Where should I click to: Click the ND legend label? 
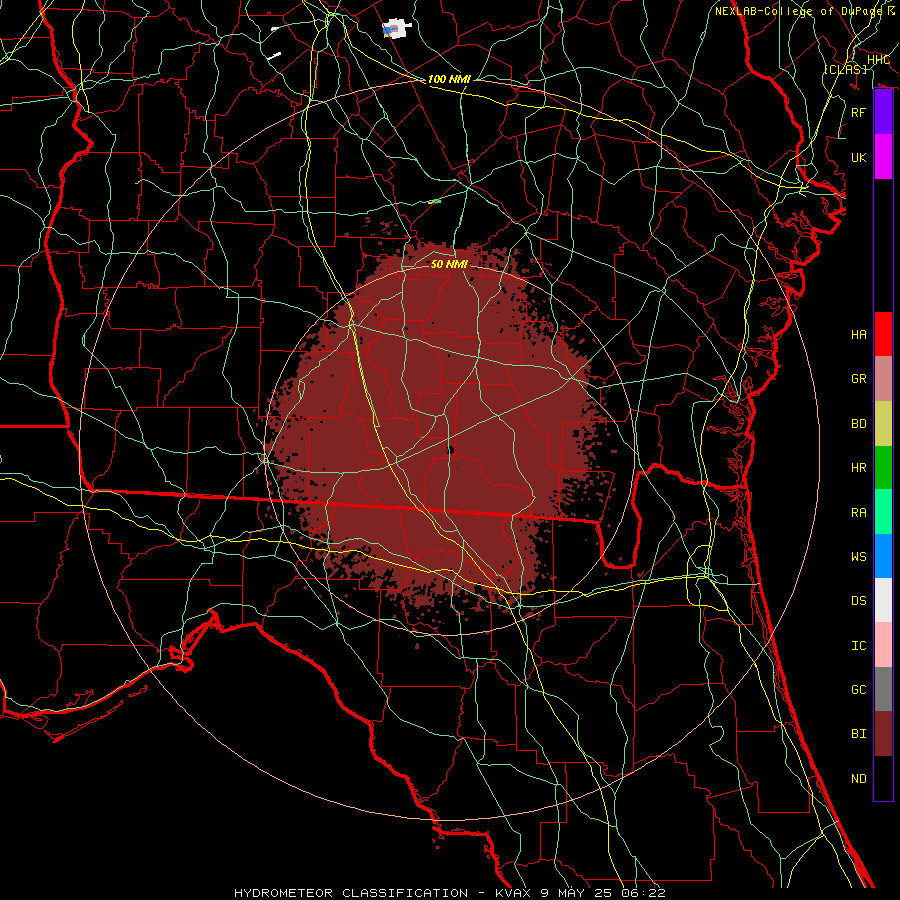tap(858, 778)
